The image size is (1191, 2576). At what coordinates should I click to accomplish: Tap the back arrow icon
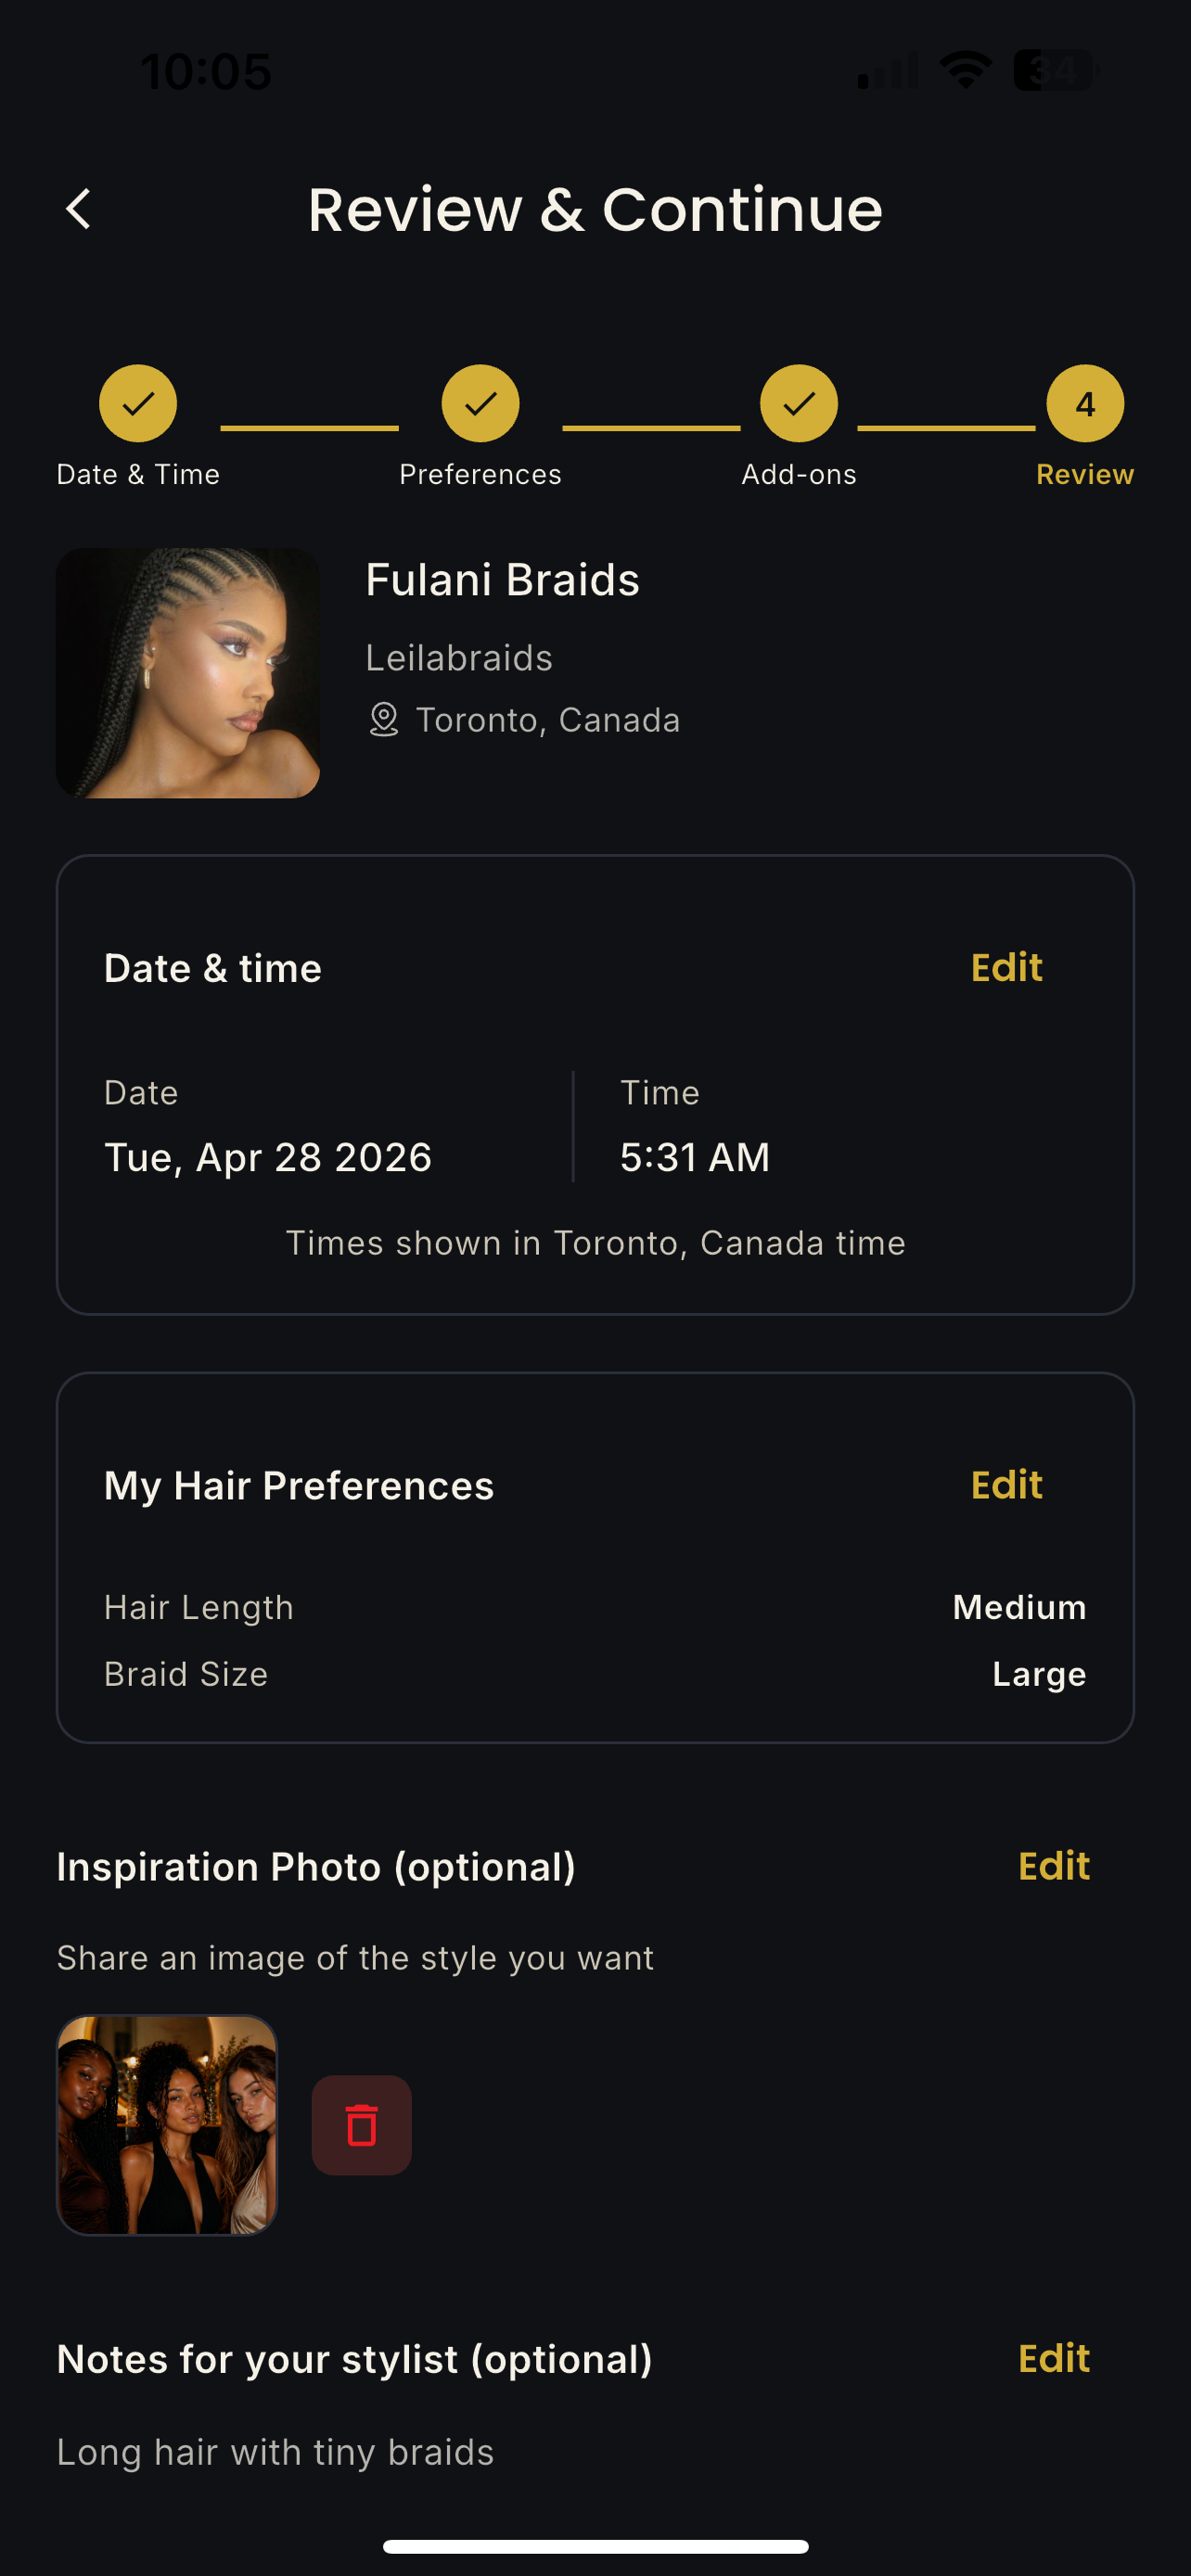point(78,209)
